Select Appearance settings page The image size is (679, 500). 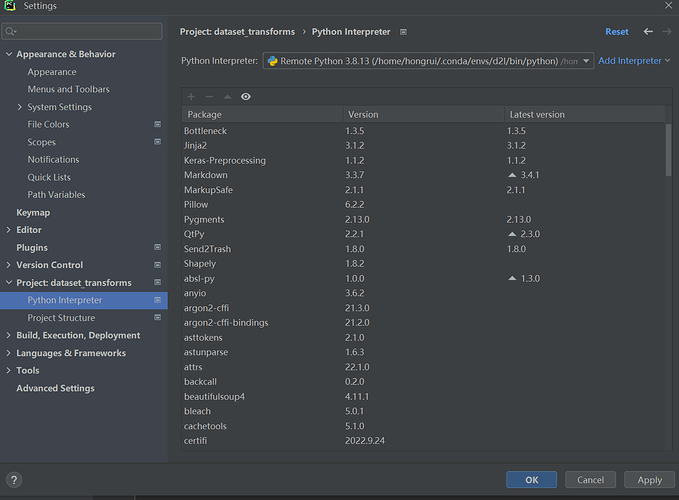coord(52,72)
